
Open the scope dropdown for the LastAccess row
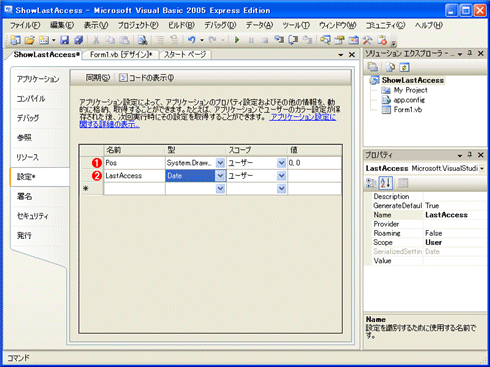(281, 176)
